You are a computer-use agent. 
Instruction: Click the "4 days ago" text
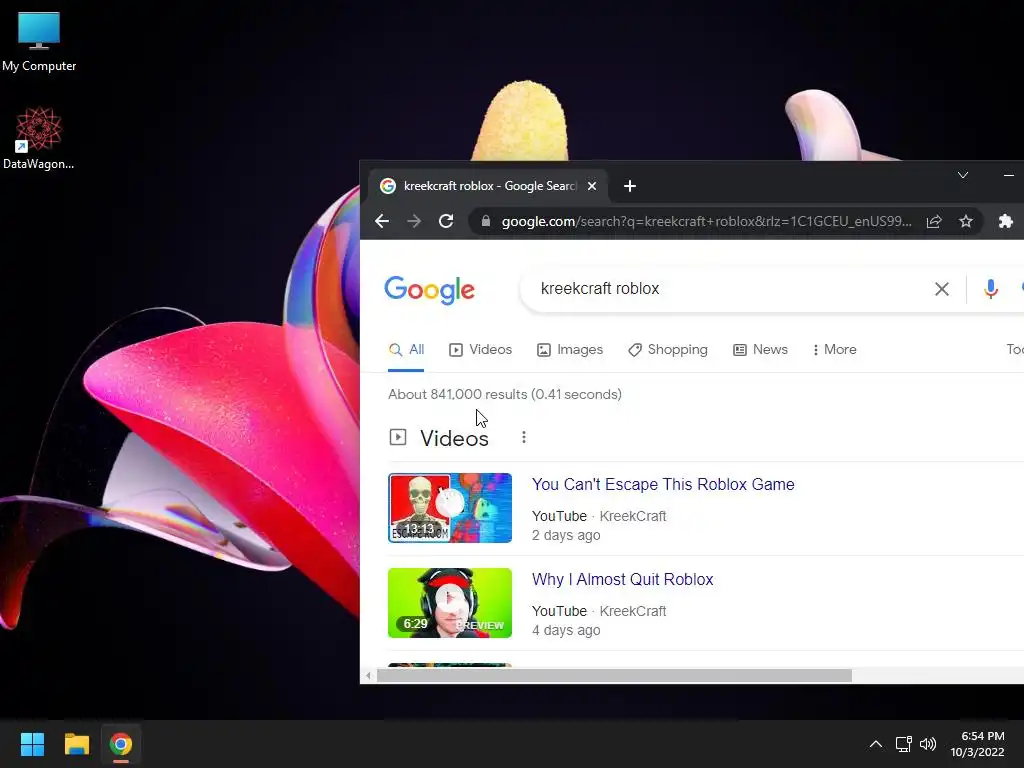(x=566, y=630)
